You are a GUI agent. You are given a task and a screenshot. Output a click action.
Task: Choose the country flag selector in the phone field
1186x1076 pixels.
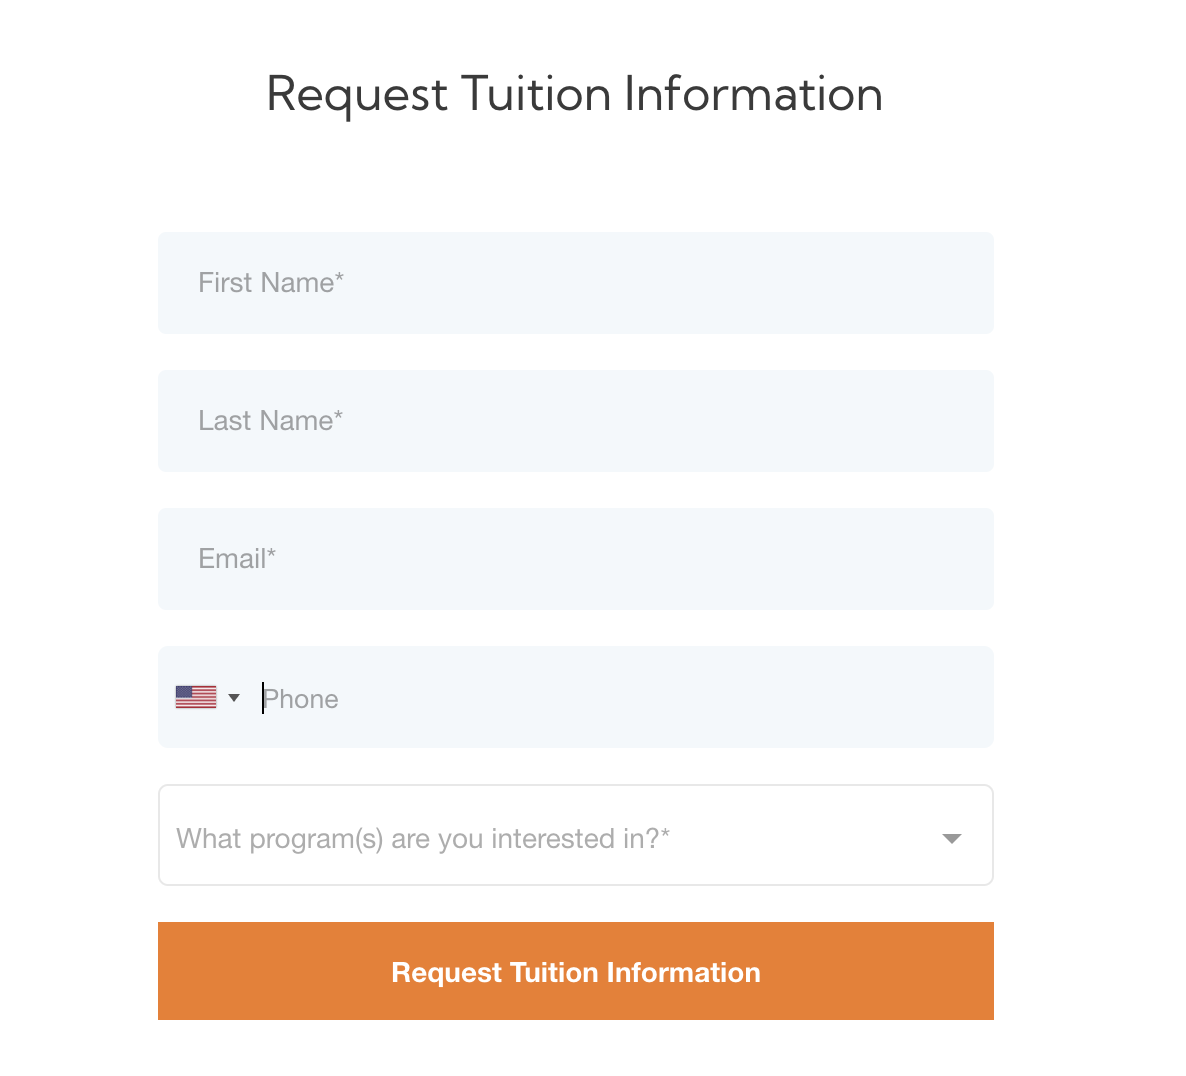207,697
